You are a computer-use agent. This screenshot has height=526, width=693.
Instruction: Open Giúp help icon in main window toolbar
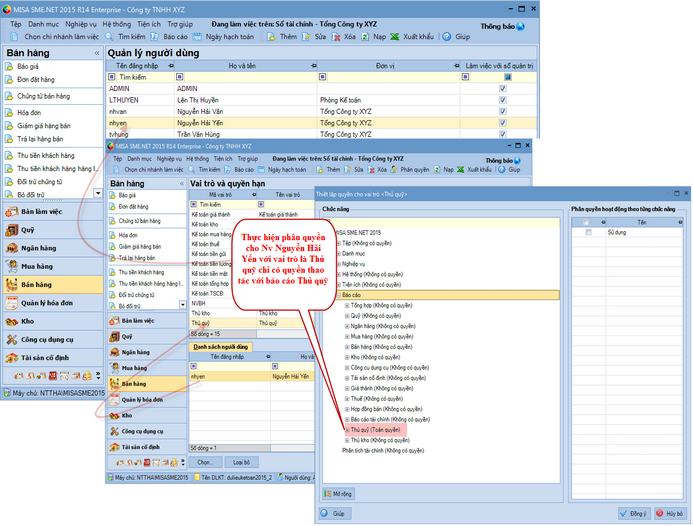(447, 37)
